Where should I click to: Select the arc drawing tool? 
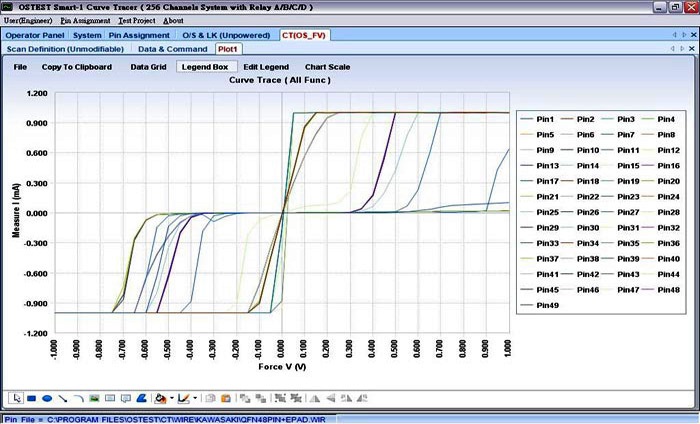pyautogui.click(x=78, y=398)
